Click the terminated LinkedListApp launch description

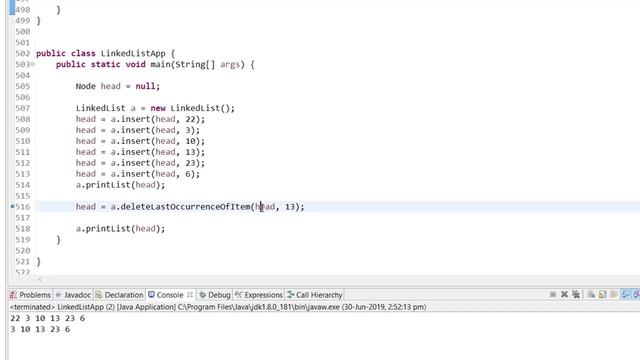click(x=218, y=307)
